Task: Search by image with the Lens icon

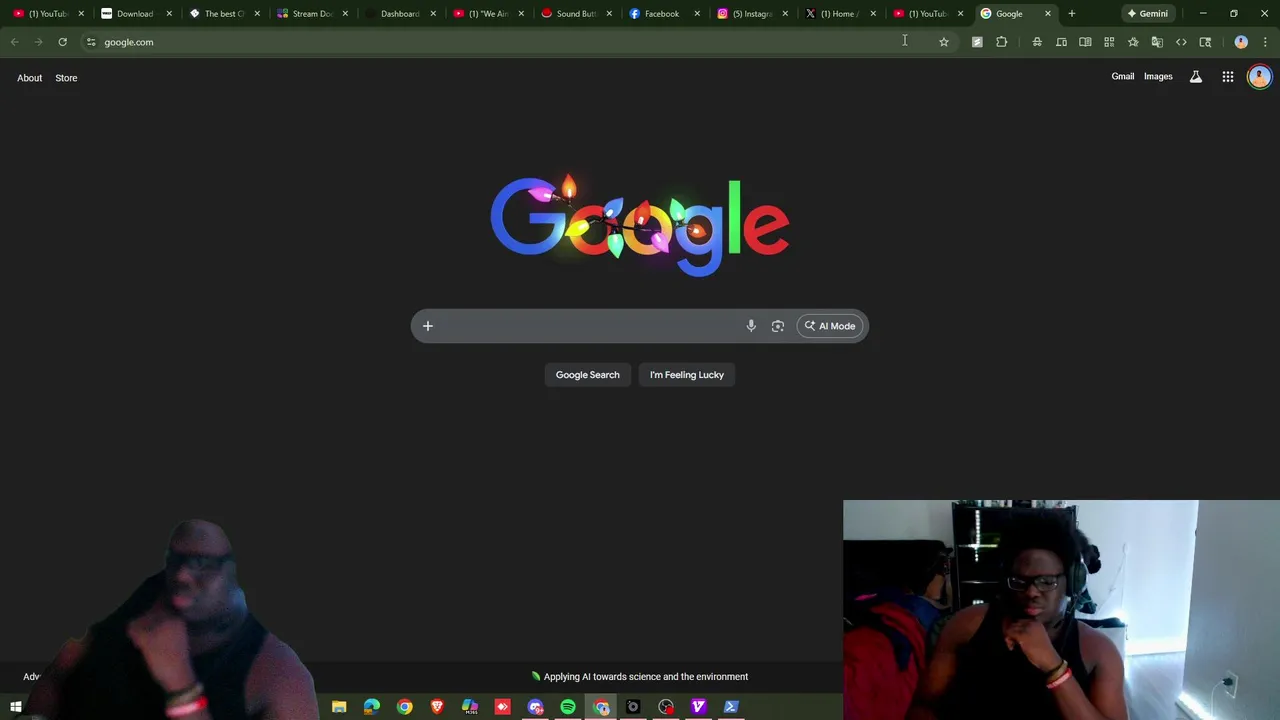Action: coord(778,326)
